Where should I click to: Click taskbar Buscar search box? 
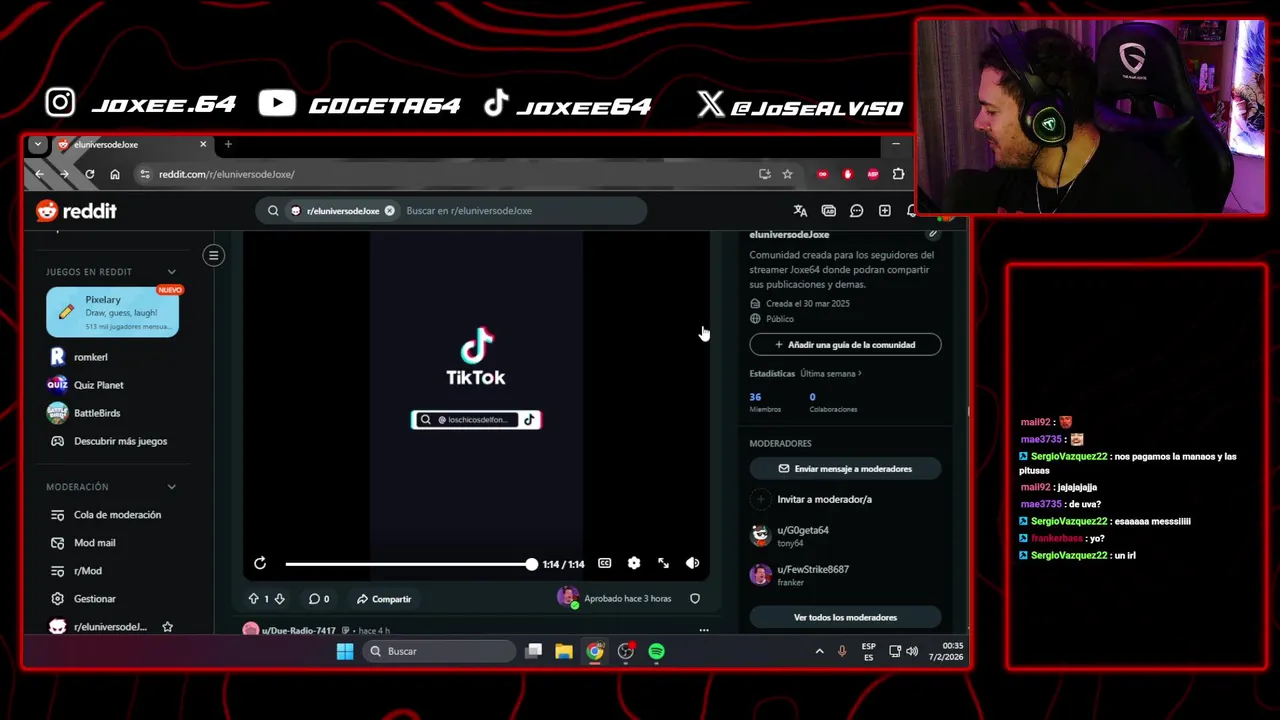[439, 652]
